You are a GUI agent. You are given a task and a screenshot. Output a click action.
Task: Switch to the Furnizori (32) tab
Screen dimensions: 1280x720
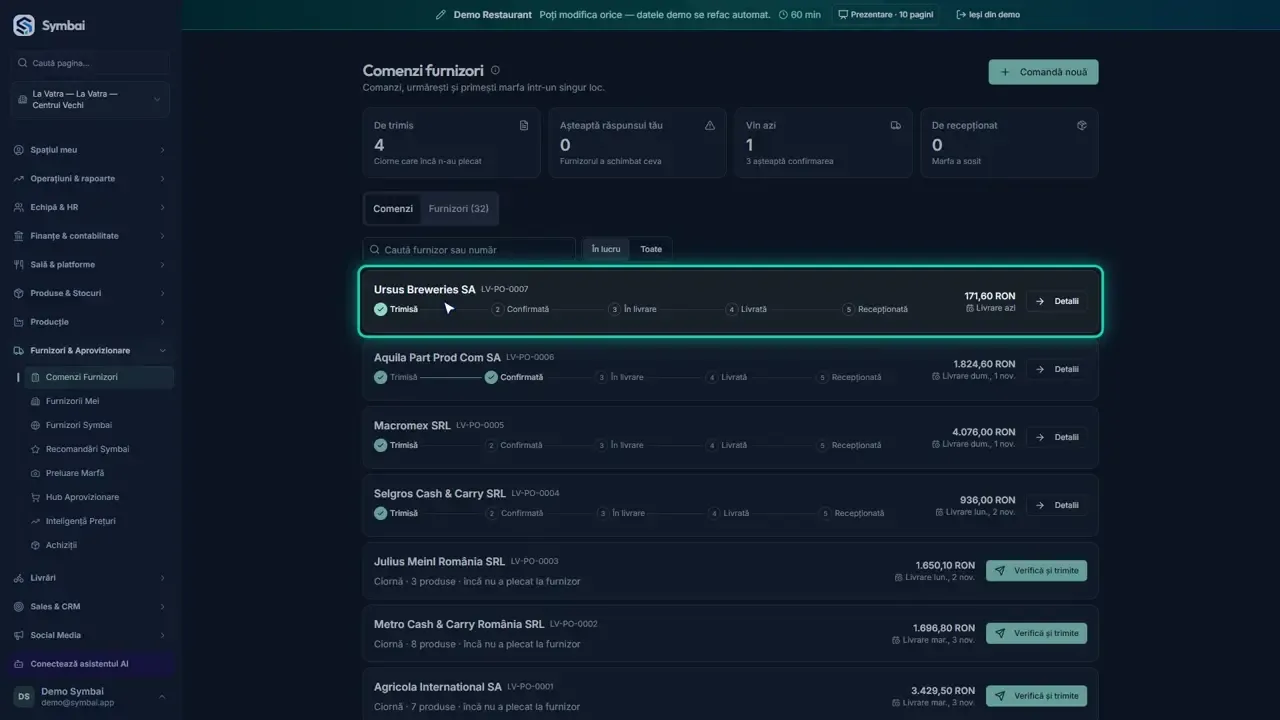click(459, 209)
